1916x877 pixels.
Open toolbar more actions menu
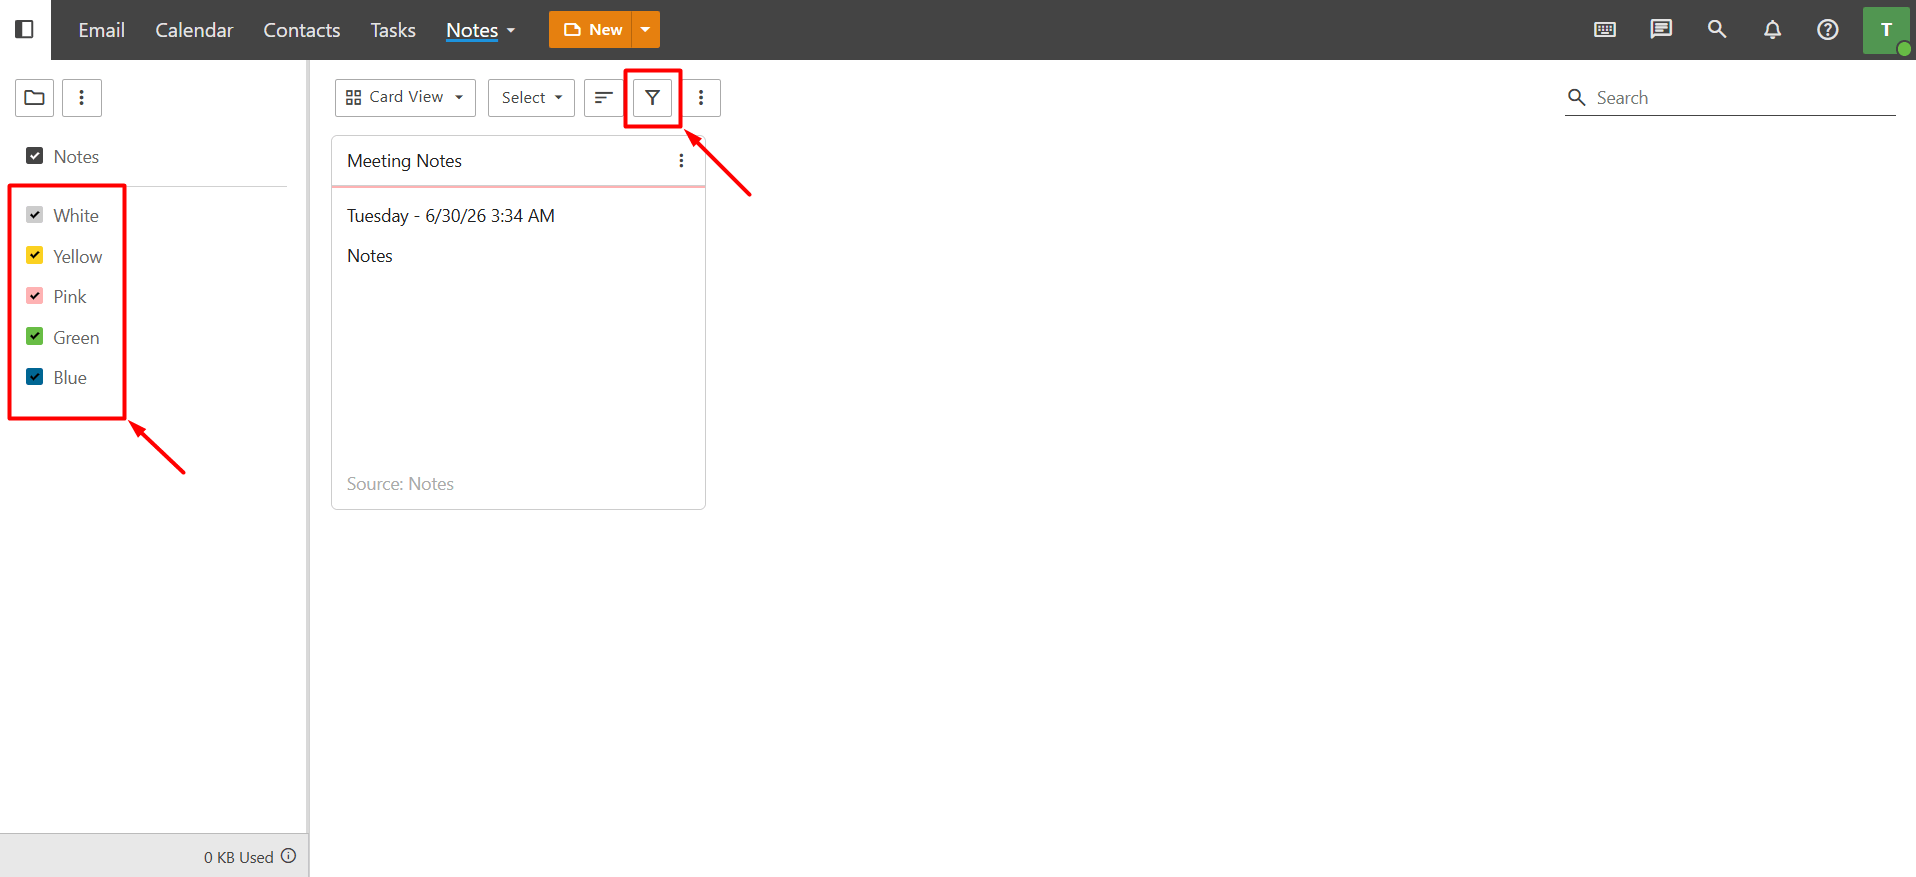point(701,98)
